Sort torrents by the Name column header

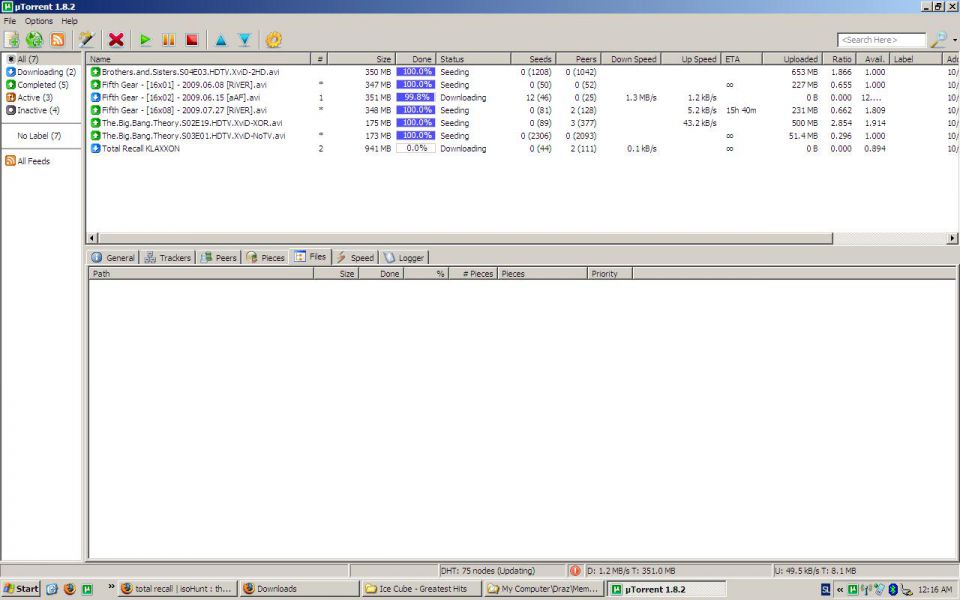coord(199,59)
